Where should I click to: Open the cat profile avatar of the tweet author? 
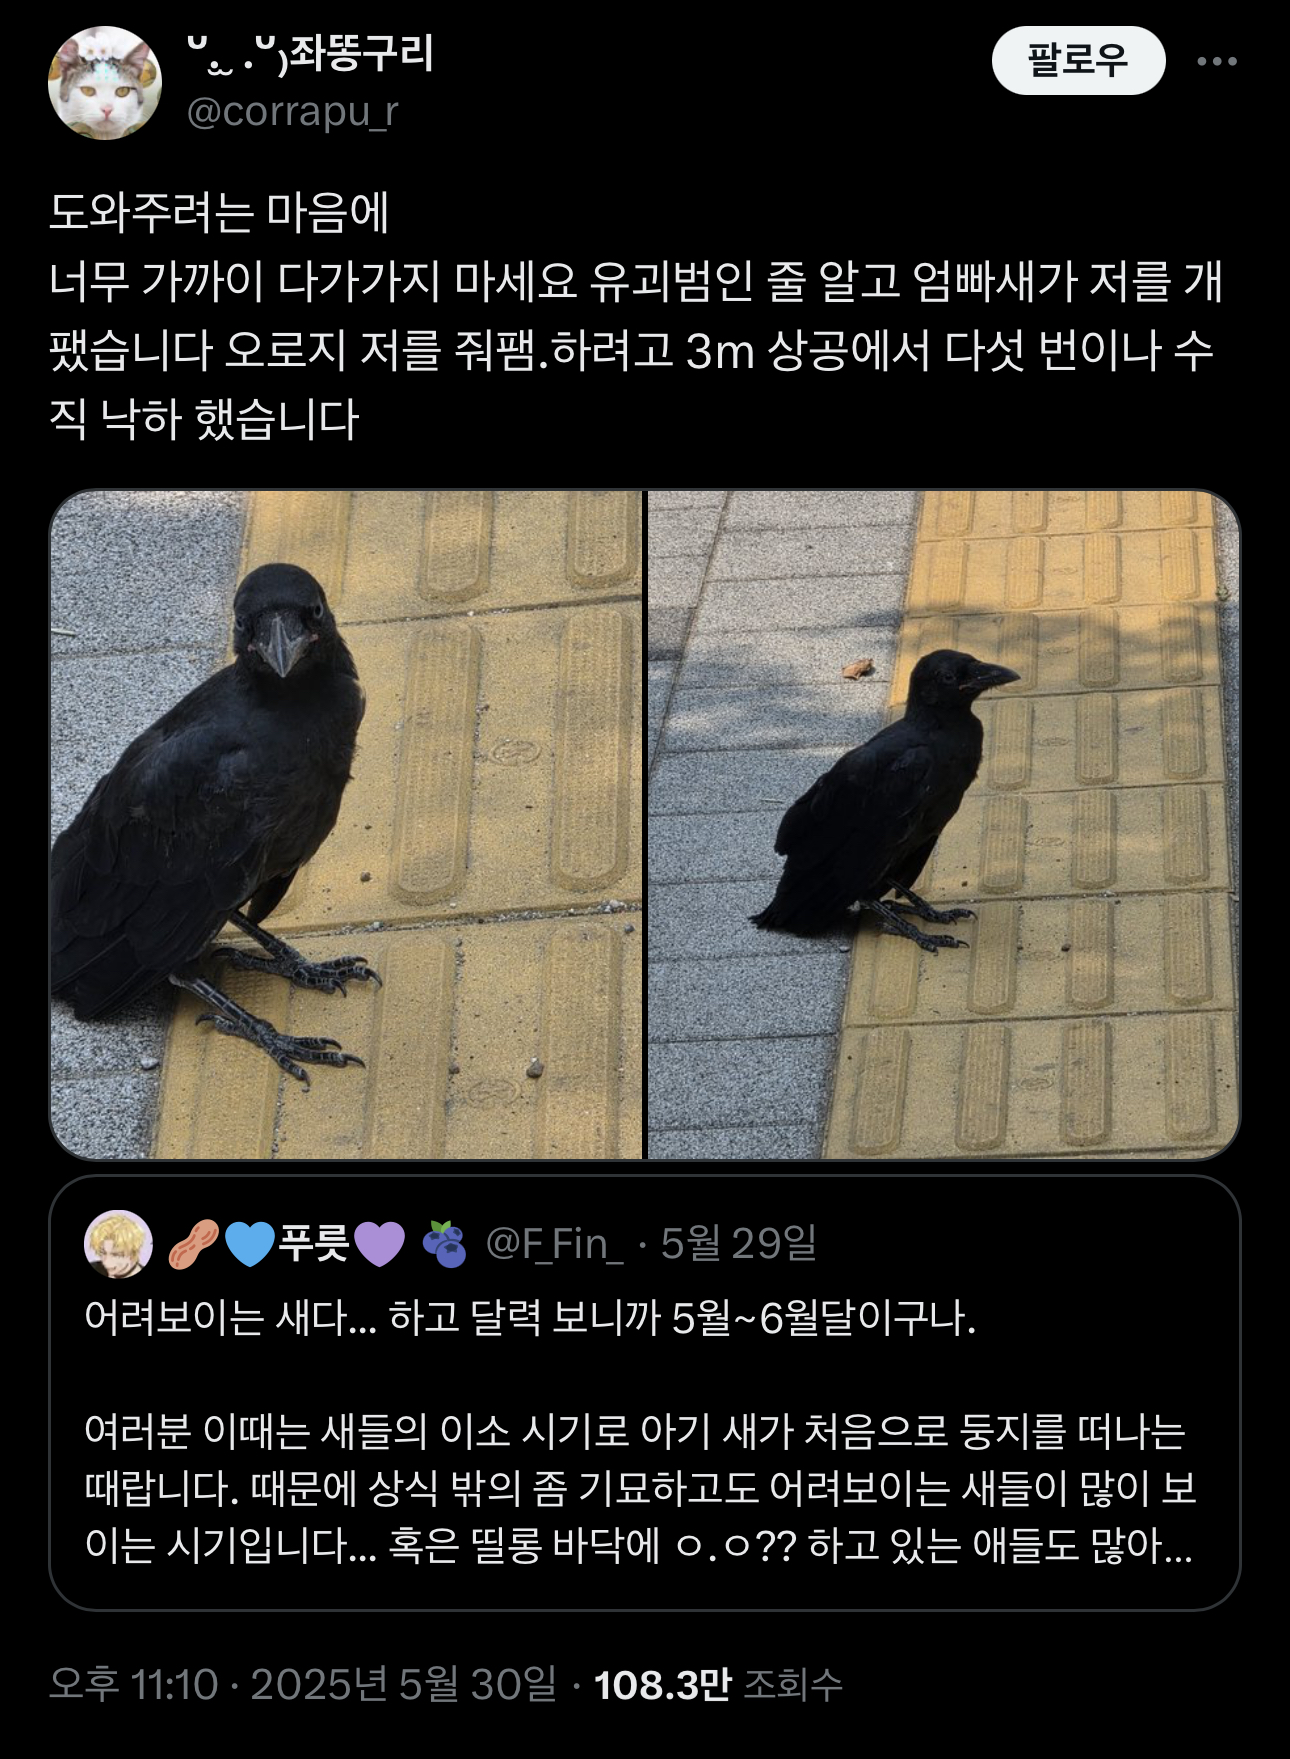point(105,83)
